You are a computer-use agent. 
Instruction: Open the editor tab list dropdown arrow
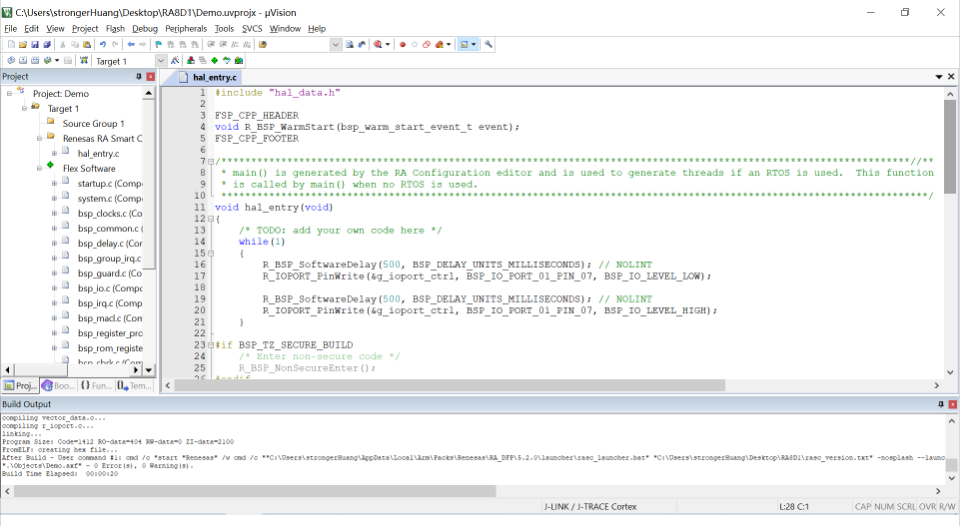[x=939, y=77]
